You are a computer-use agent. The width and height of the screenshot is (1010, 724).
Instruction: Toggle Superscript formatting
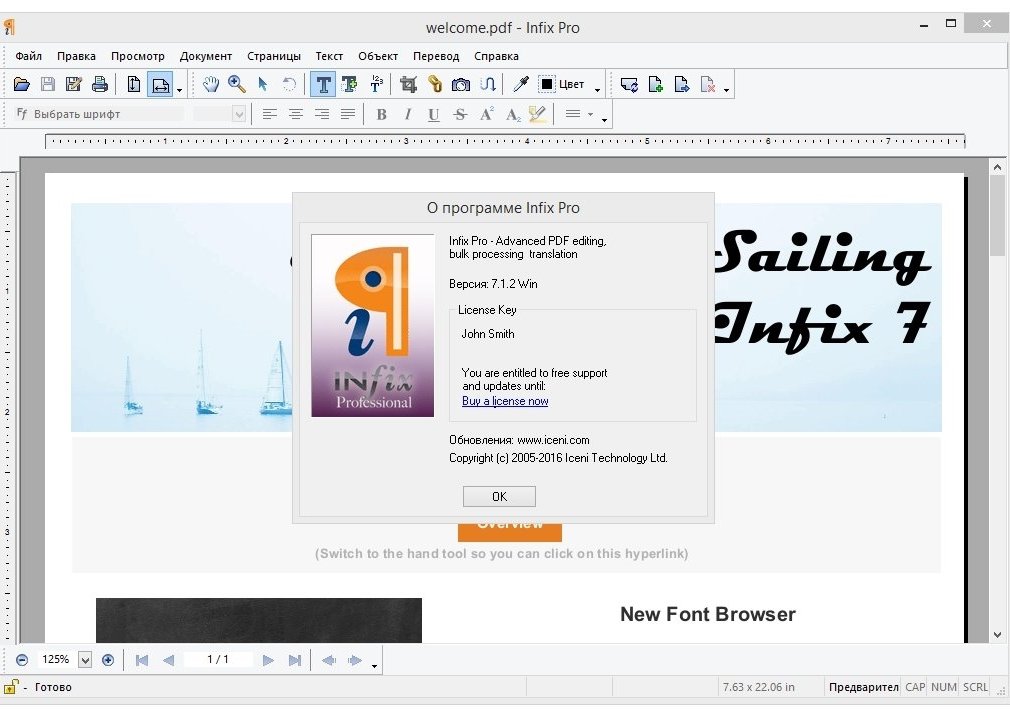486,115
